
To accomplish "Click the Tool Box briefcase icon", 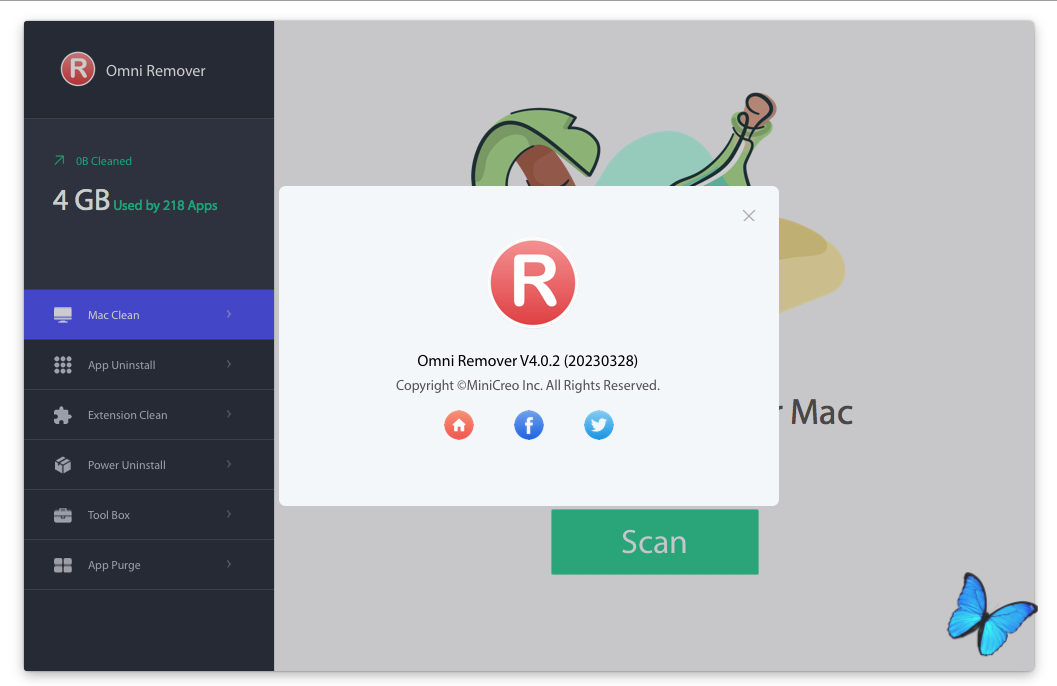I will coord(63,515).
